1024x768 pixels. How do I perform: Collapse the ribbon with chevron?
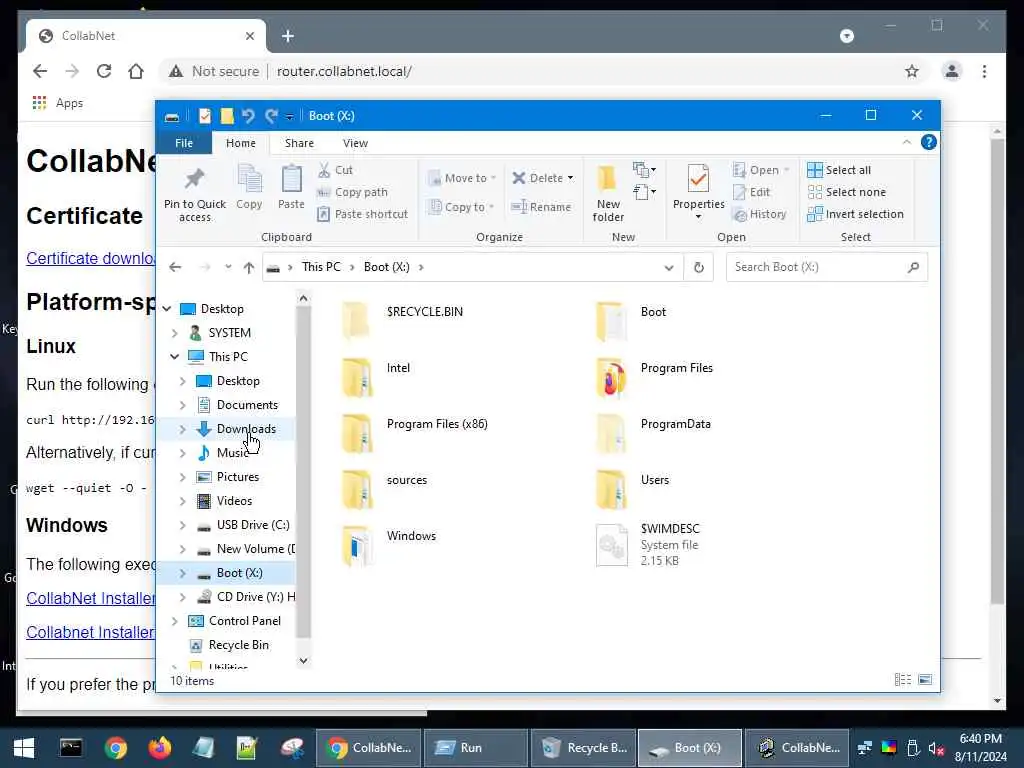tap(906, 142)
